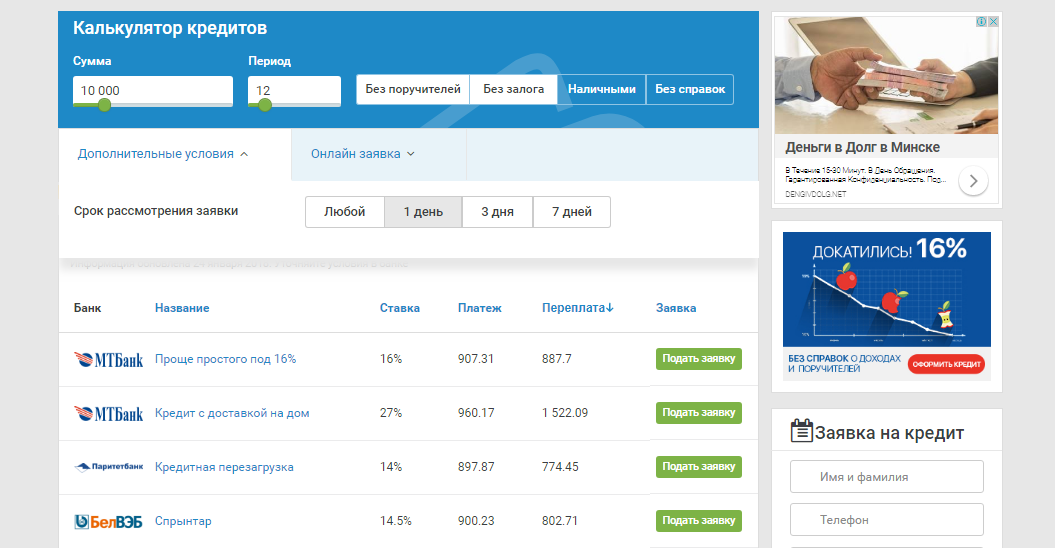Open the Проще простого под 16% loan
The image size is (1055, 548).
(225, 359)
